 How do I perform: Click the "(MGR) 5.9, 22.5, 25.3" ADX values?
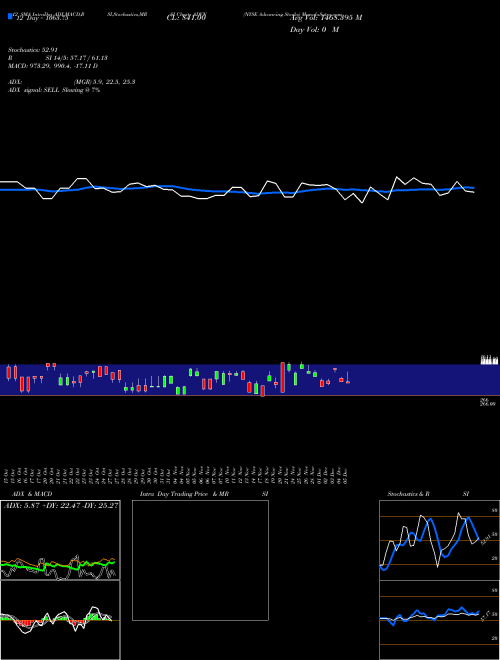(105, 82)
